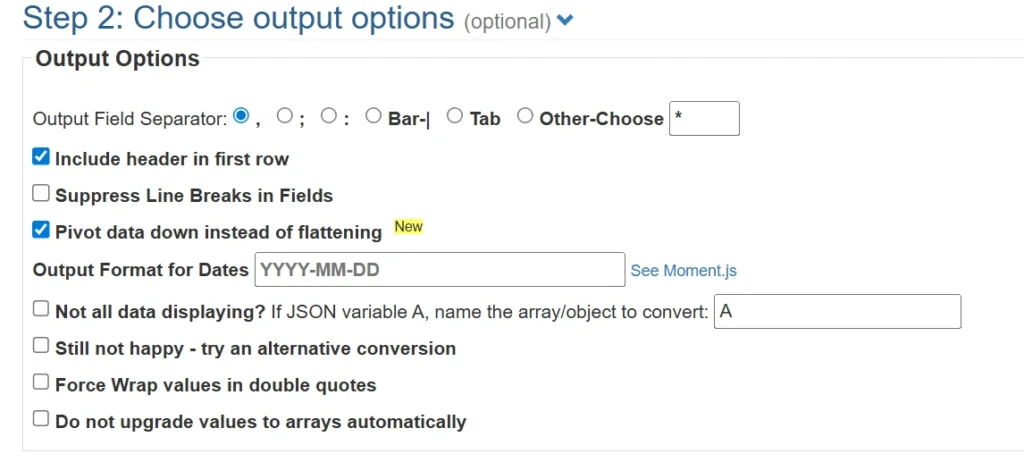
Task: Choose Tab as output field separator
Action: coord(454,116)
